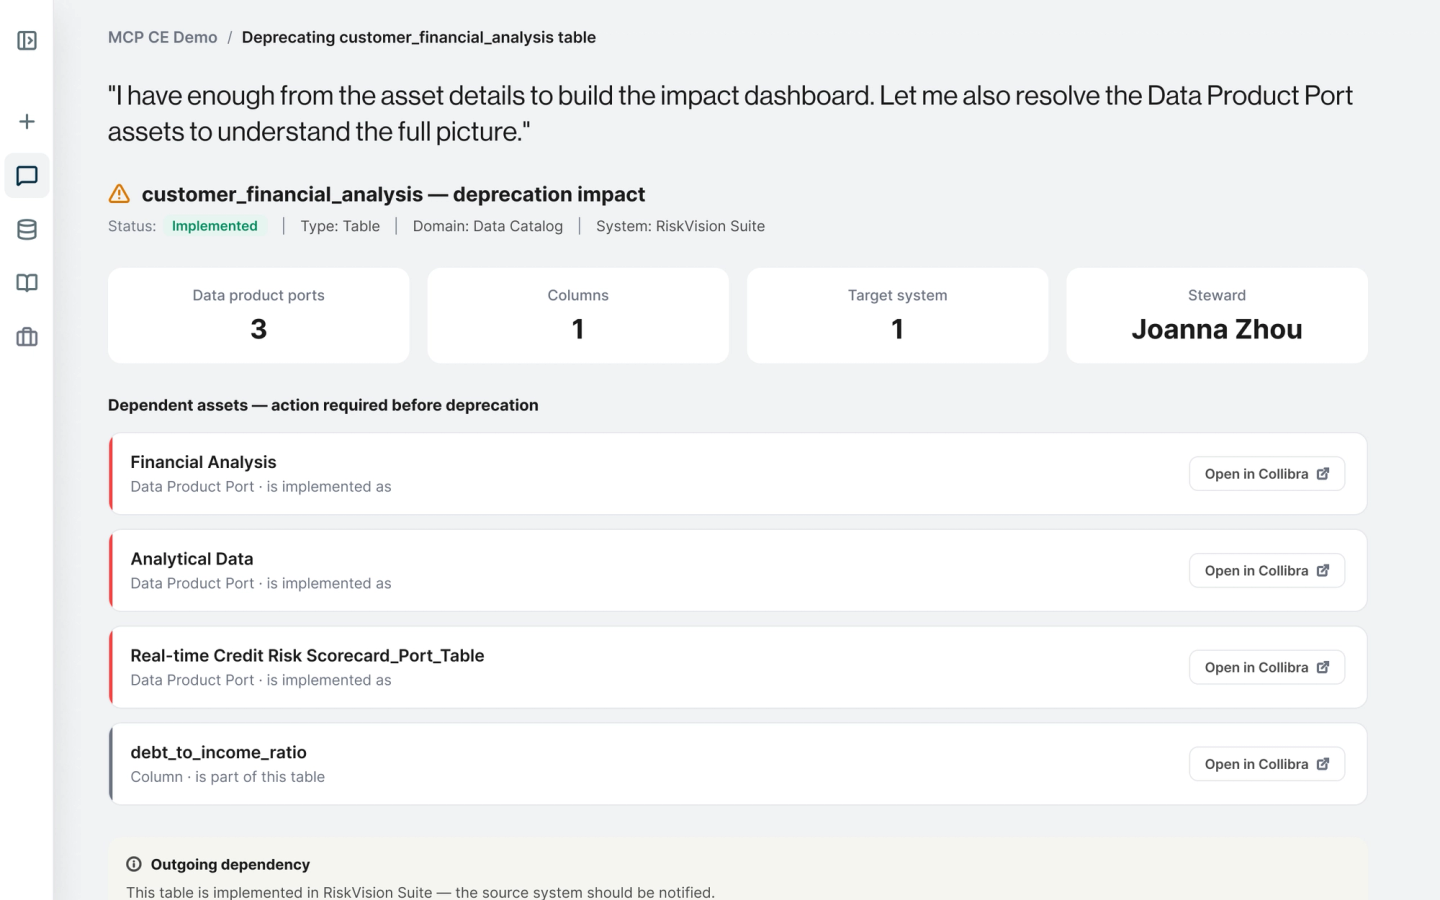Select the Columns count card
The image size is (1440, 900).
pos(578,316)
